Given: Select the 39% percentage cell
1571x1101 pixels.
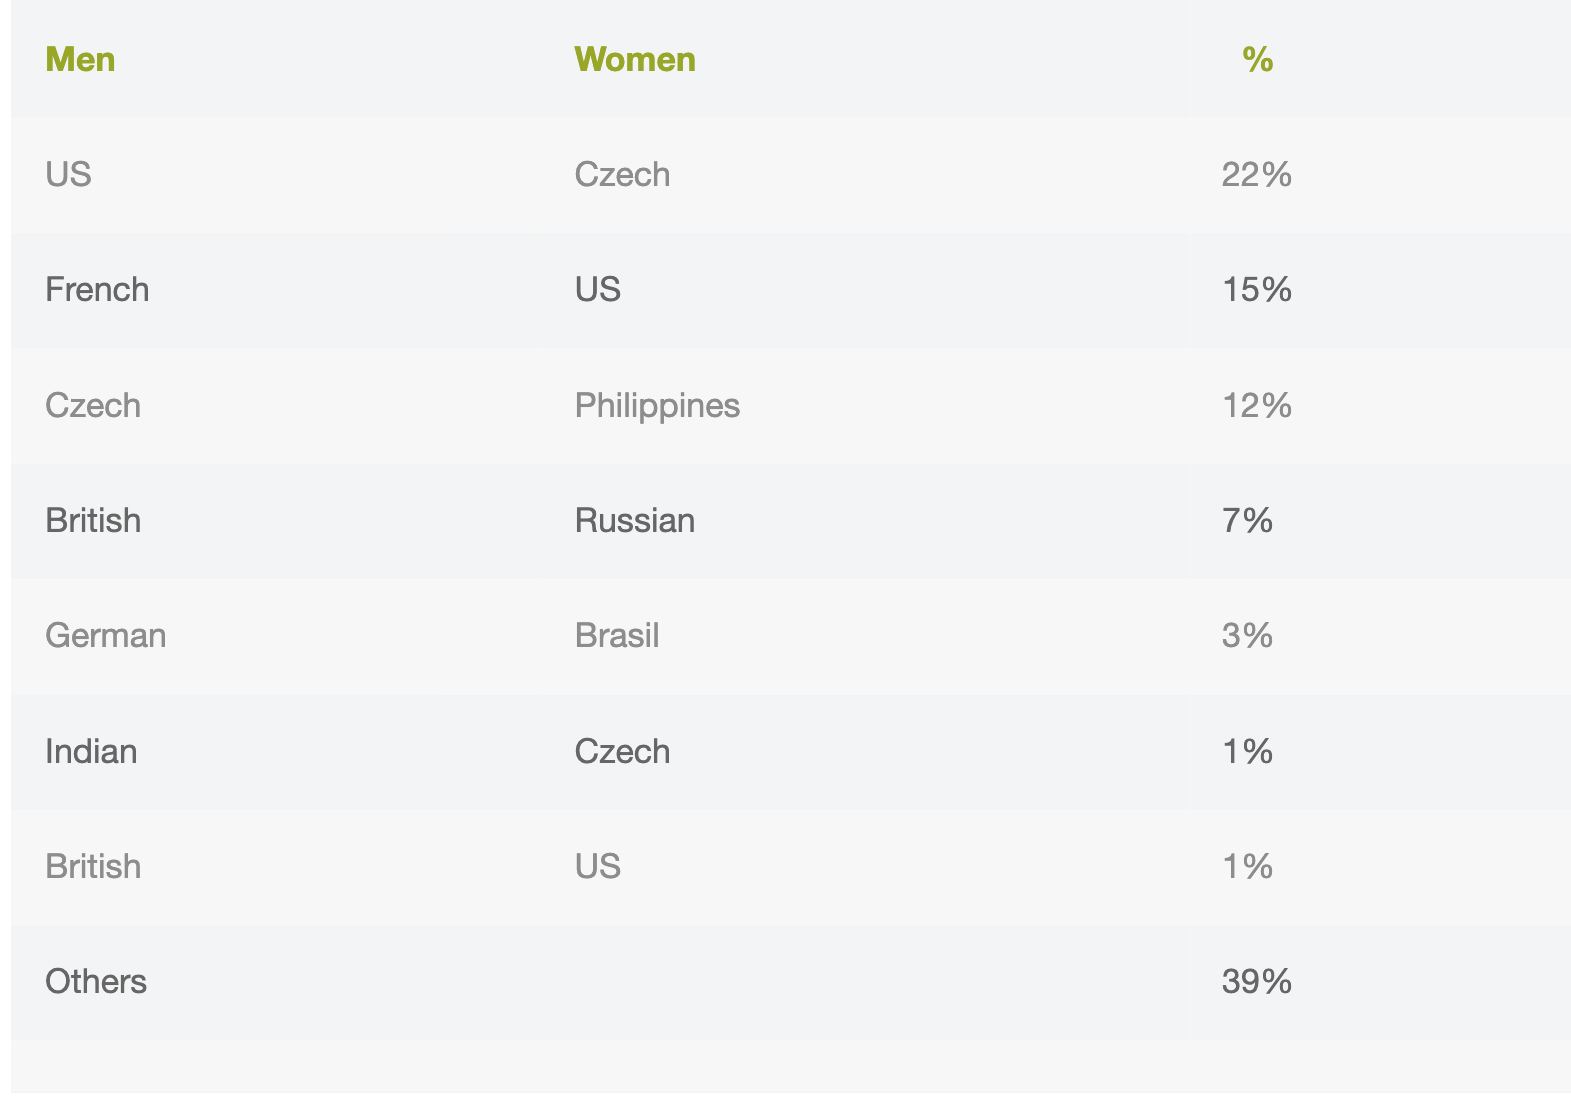Looking at the screenshot, I should click(x=1257, y=982).
